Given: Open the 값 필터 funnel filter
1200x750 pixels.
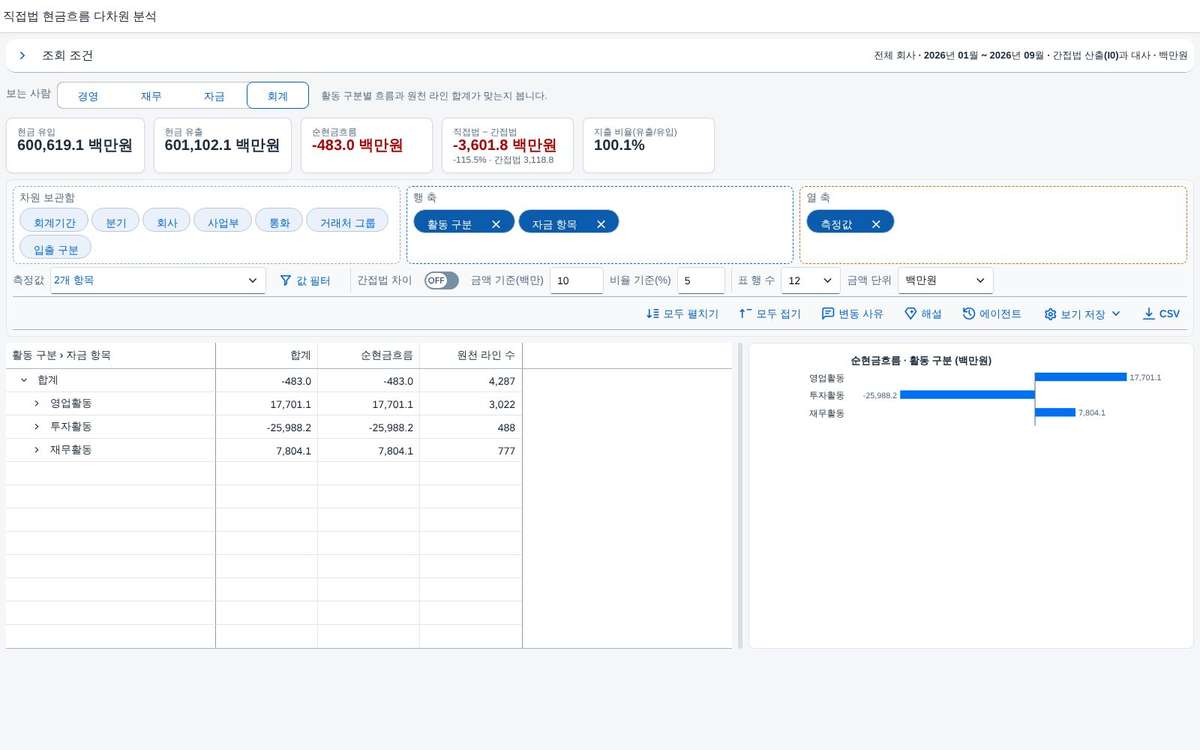Looking at the screenshot, I should click(x=304, y=281).
